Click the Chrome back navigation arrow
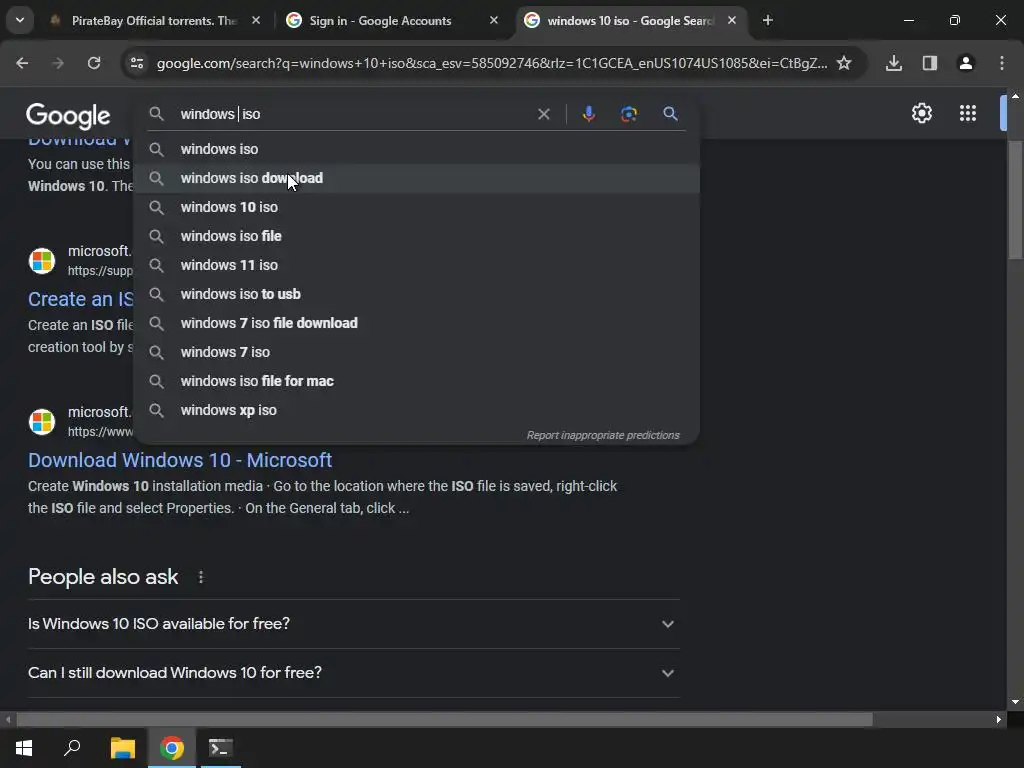 [x=22, y=63]
